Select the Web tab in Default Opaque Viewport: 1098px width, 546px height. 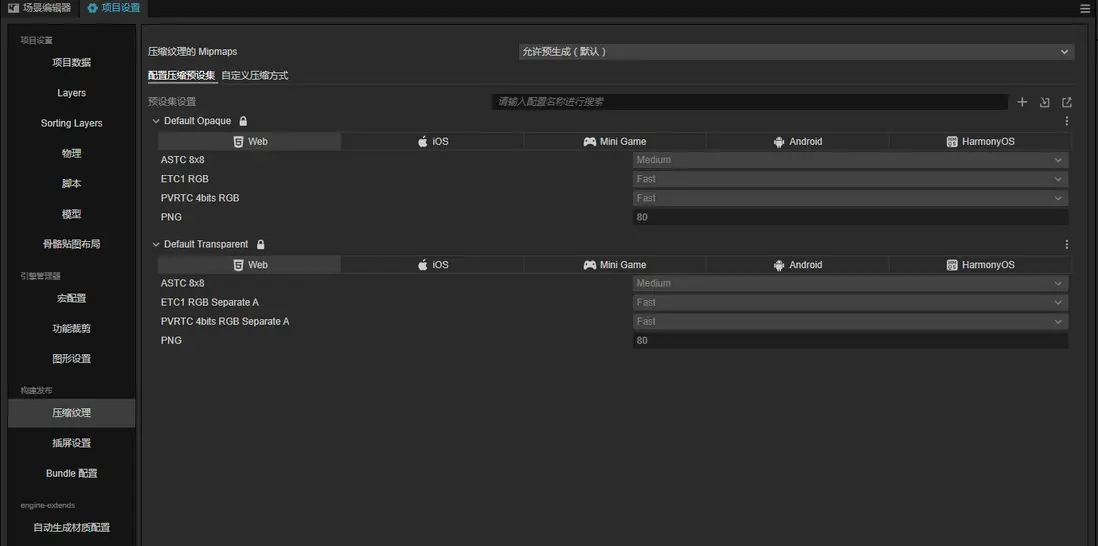click(249, 141)
